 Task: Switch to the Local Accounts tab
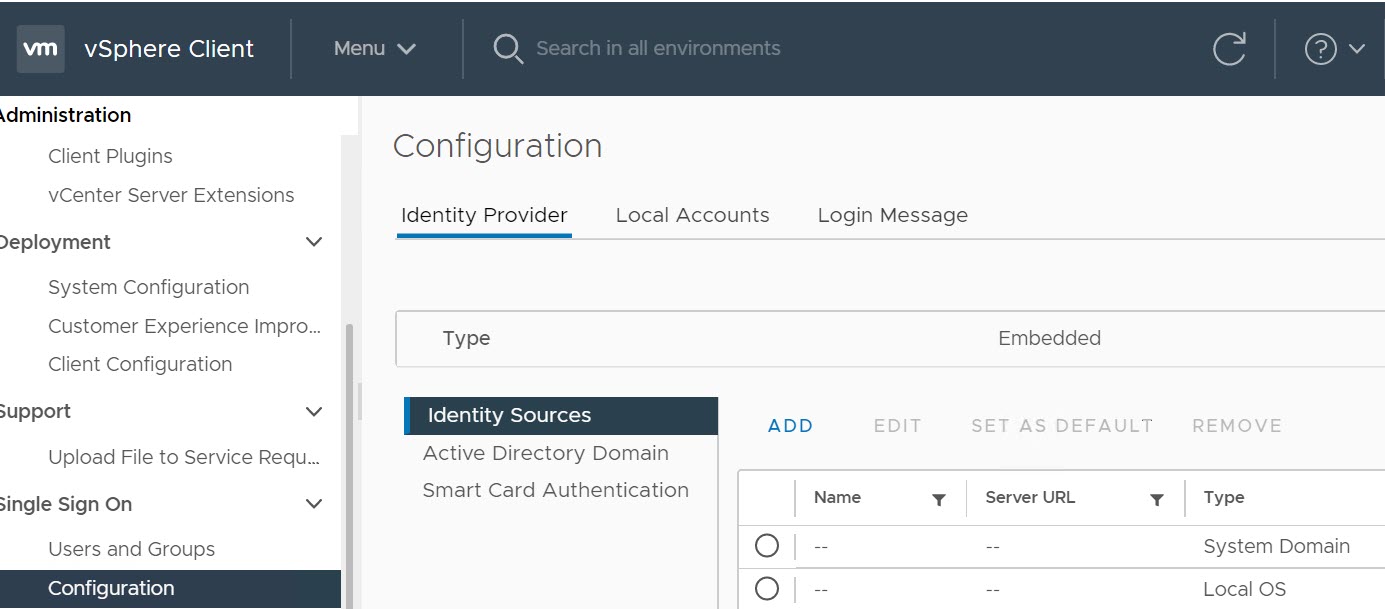[x=692, y=215]
